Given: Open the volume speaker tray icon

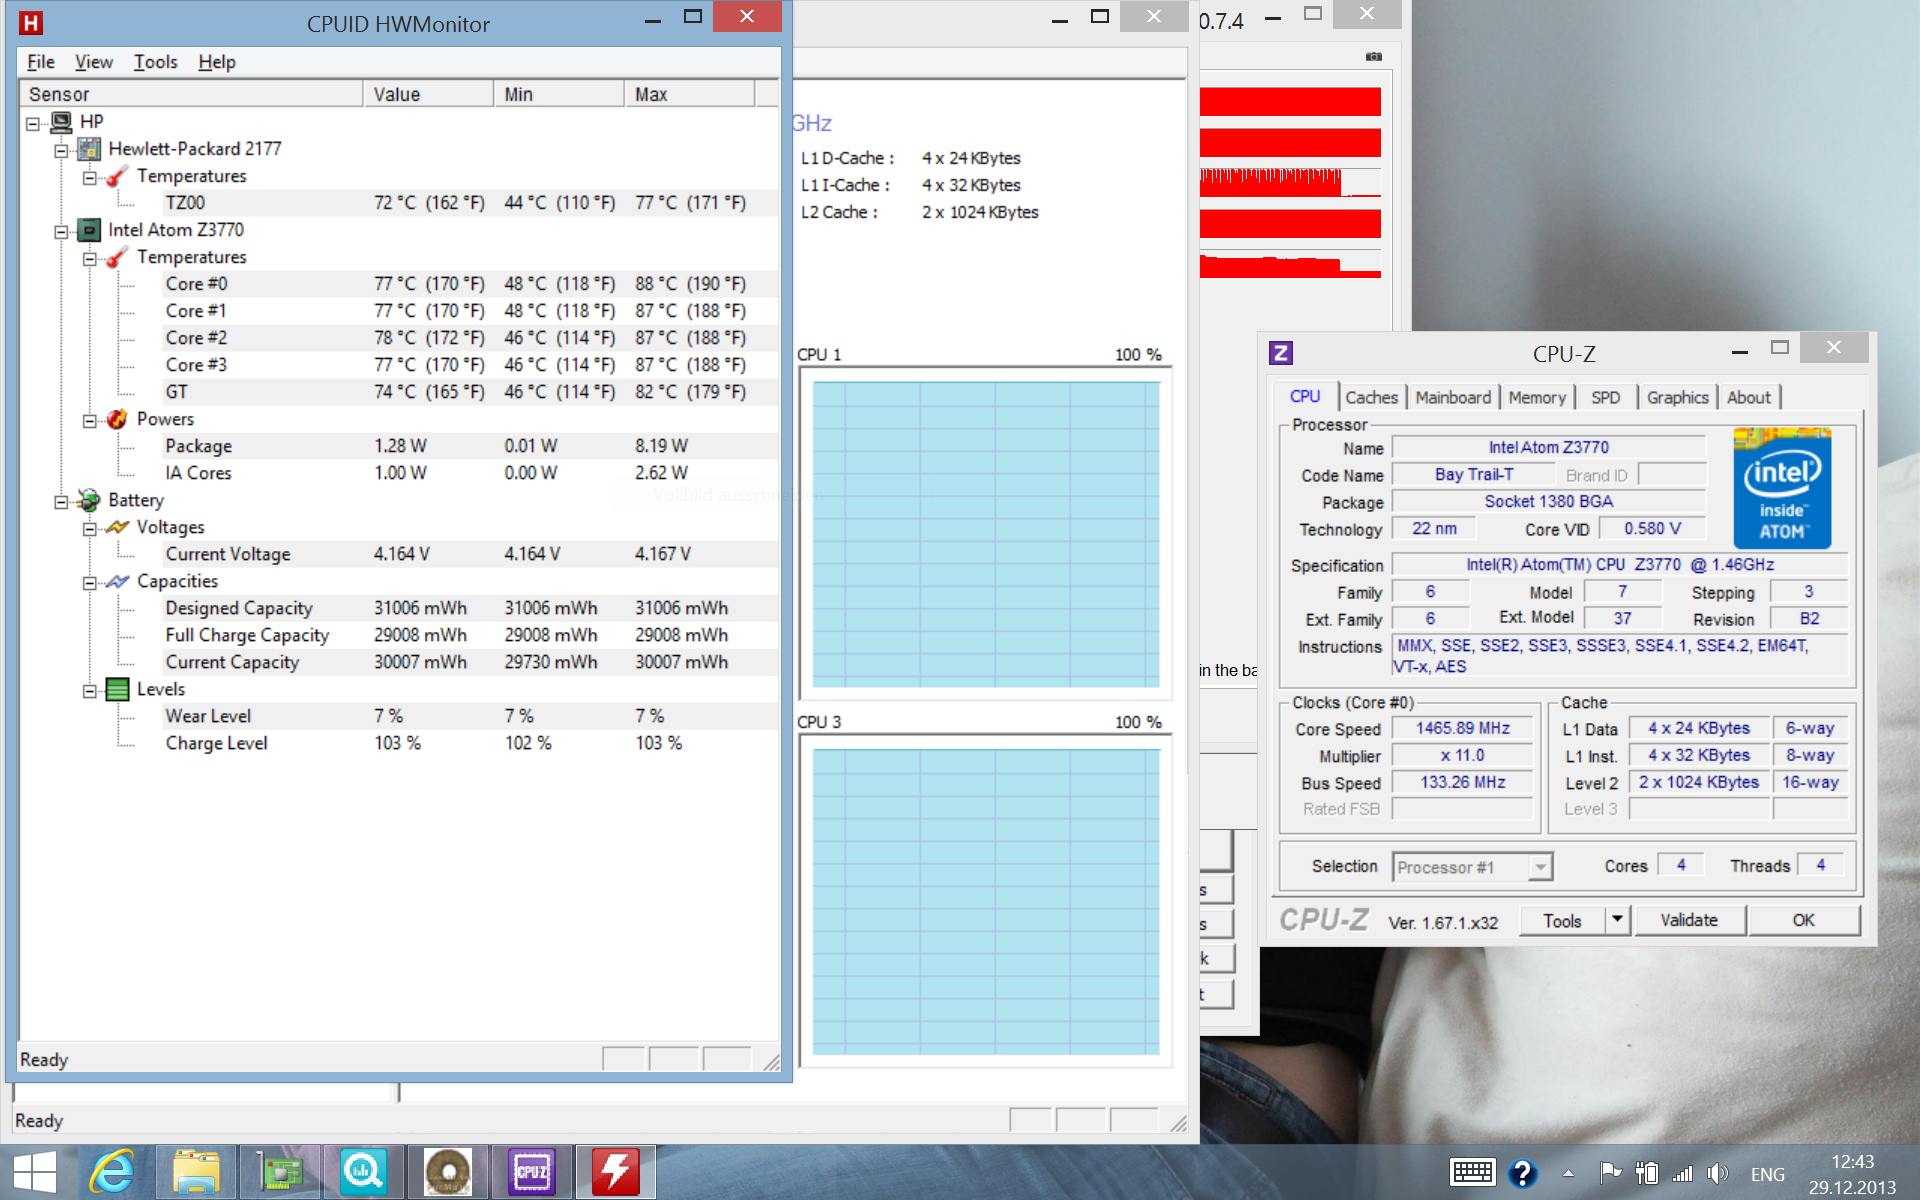Looking at the screenshot, I should point(1718,1174).
